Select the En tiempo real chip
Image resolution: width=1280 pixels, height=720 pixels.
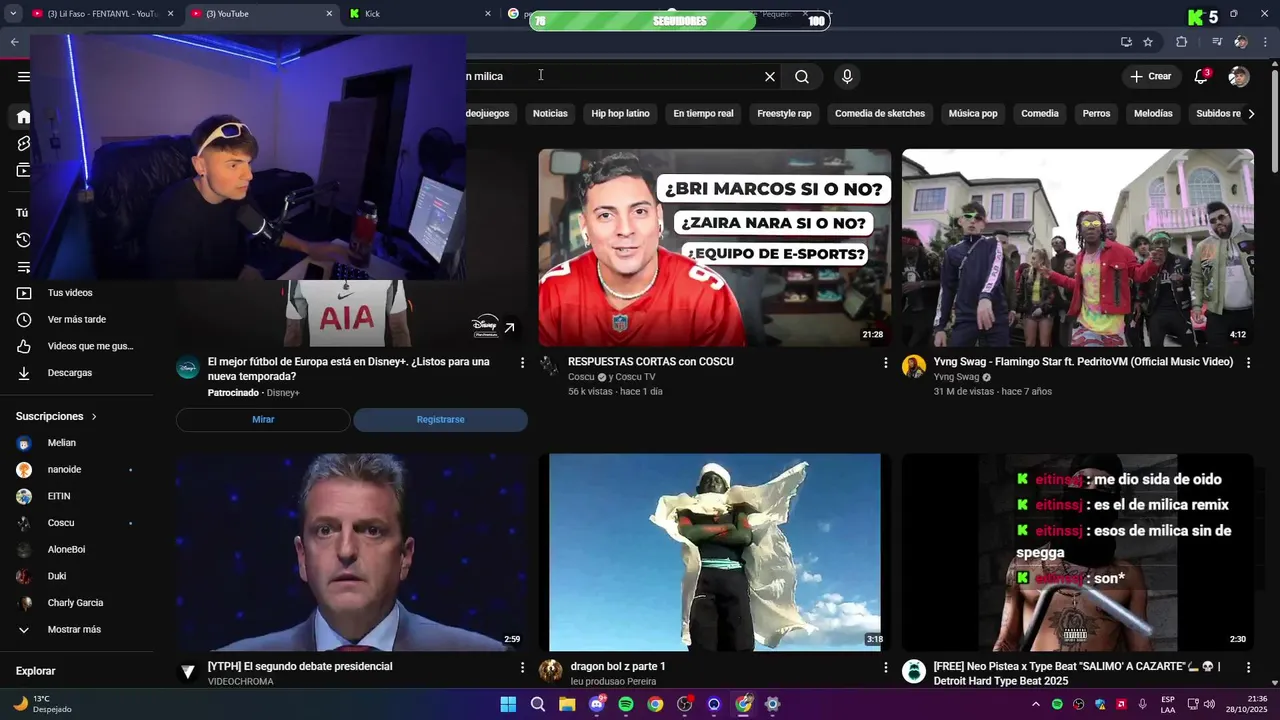(703, 114)
